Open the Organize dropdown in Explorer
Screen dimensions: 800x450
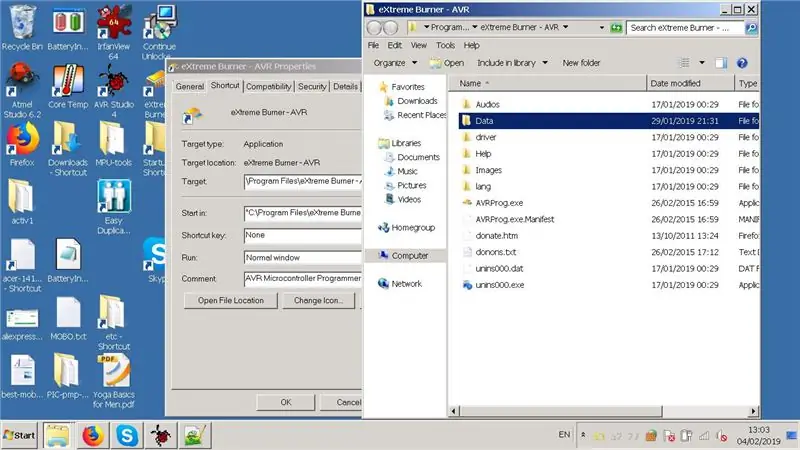(395, 63)
